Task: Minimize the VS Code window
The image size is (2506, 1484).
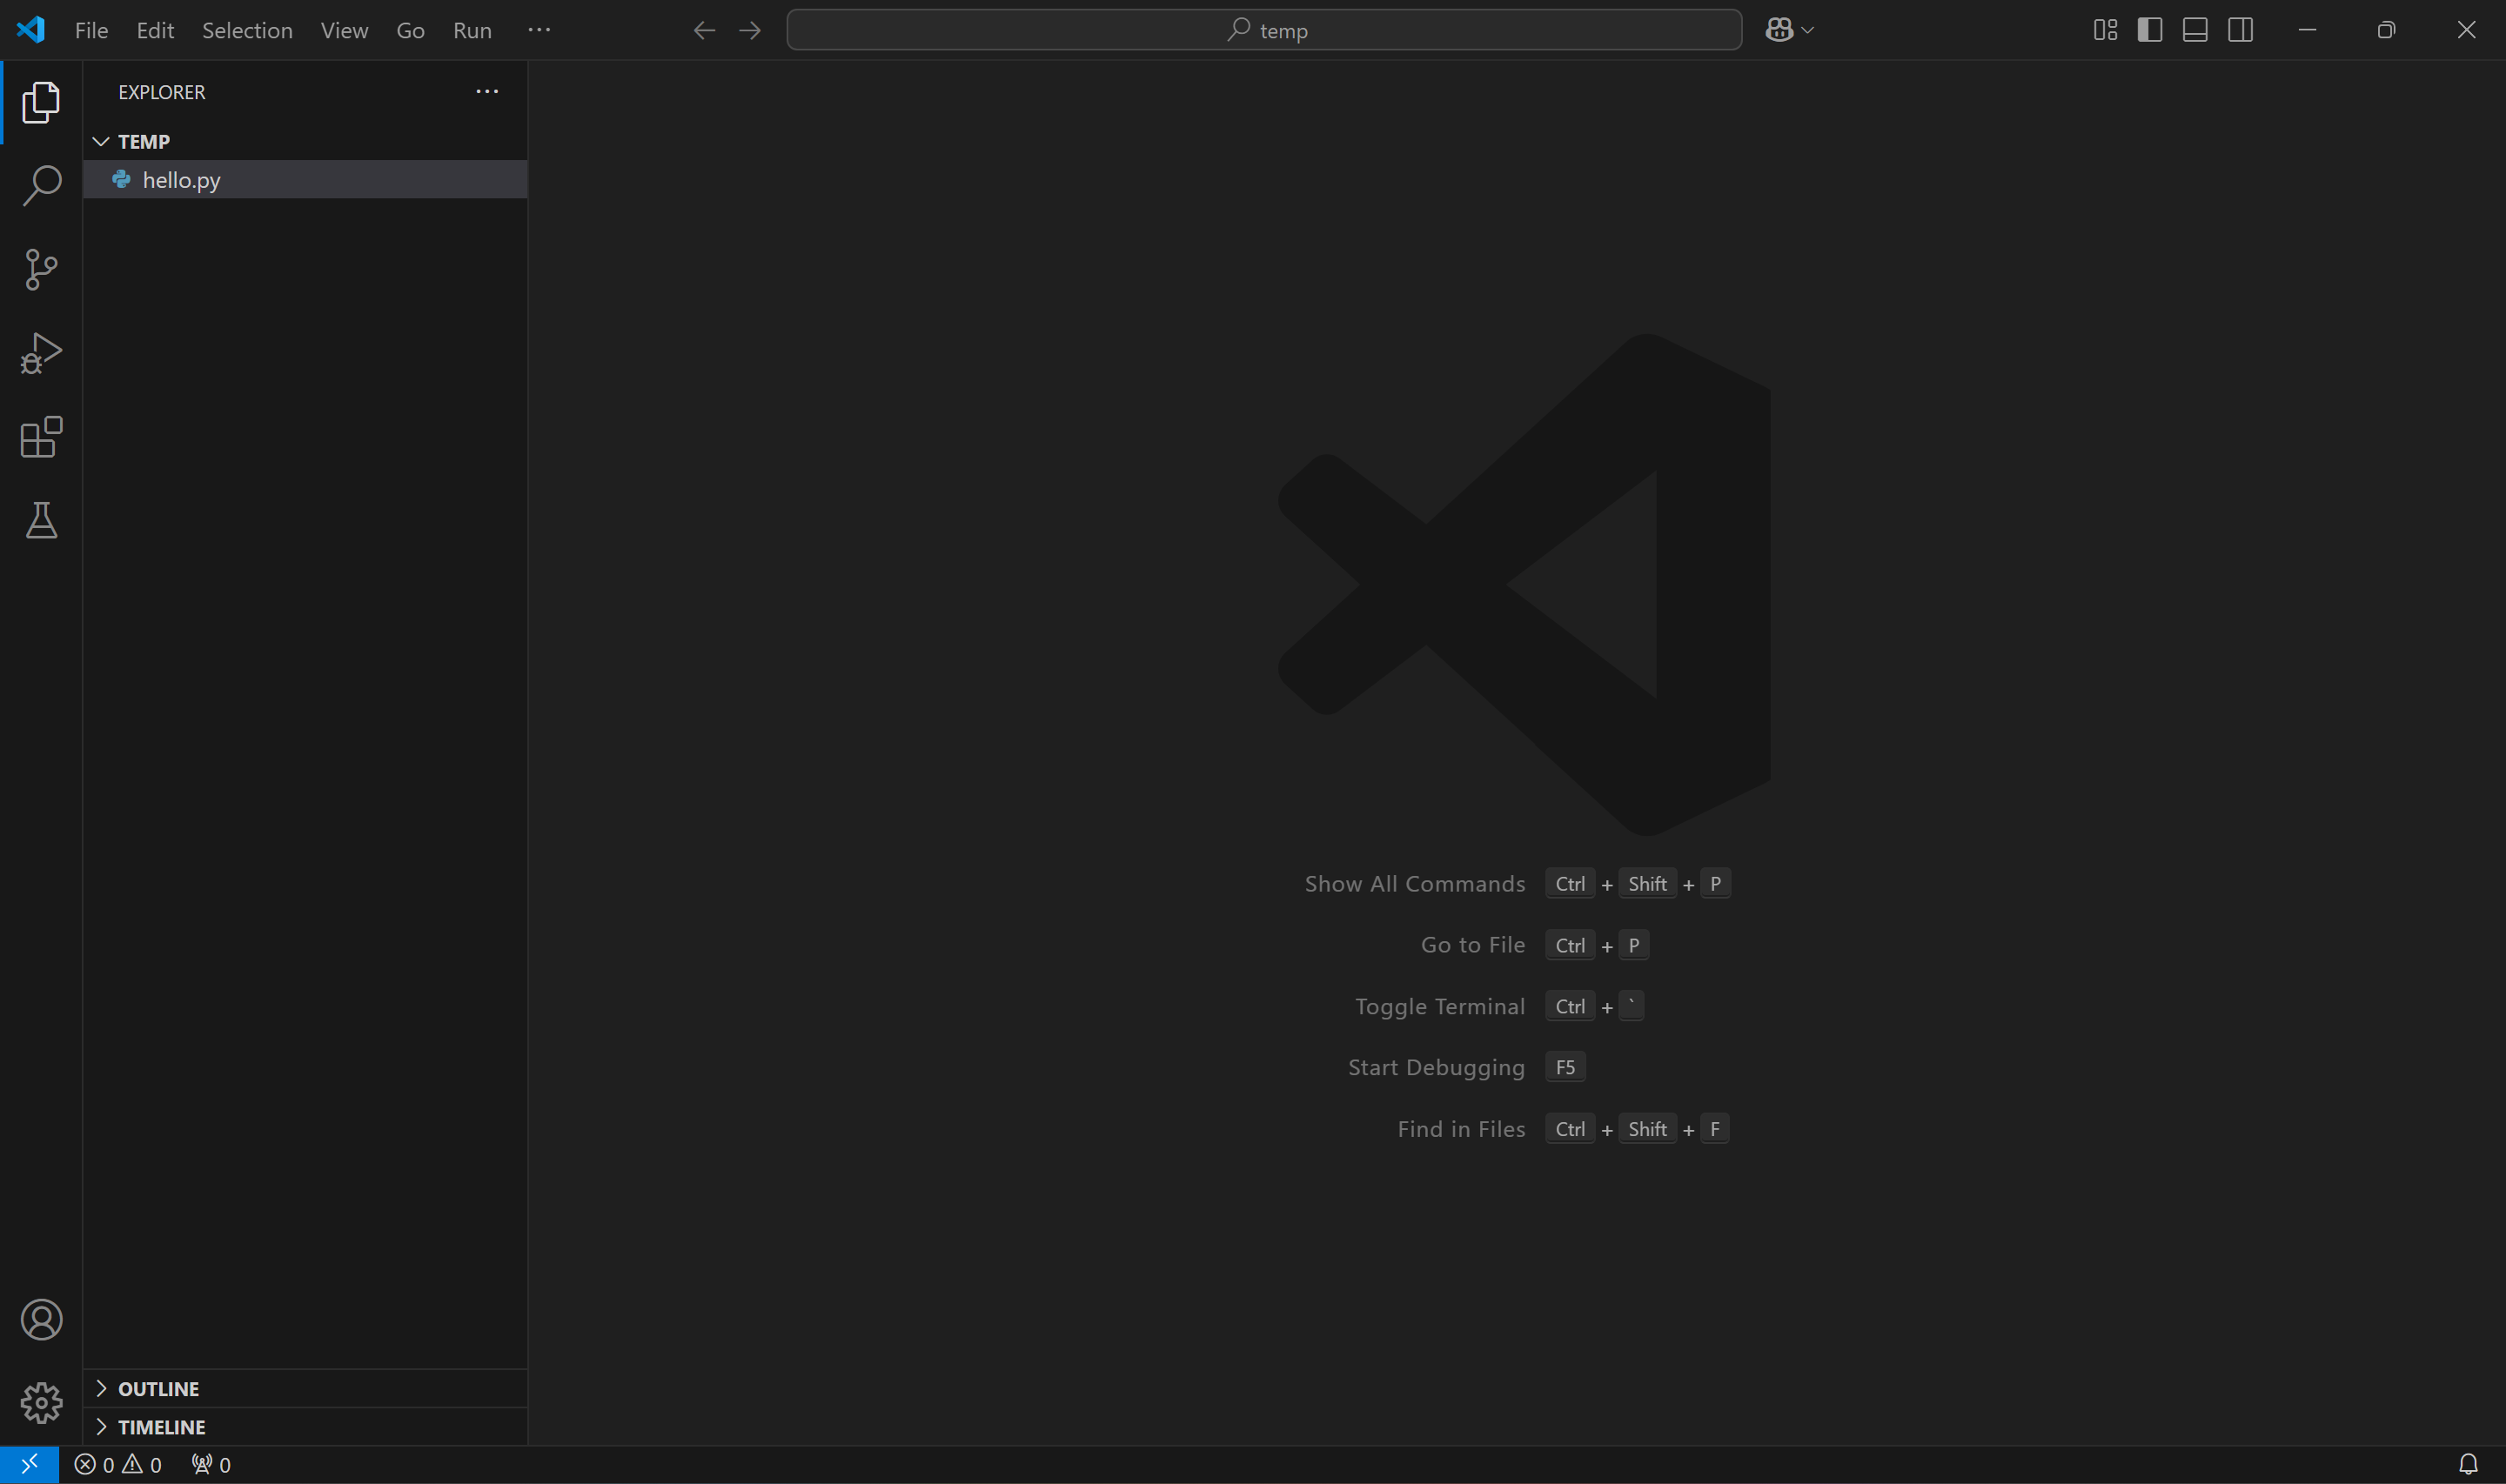Action: point(2307,30)
